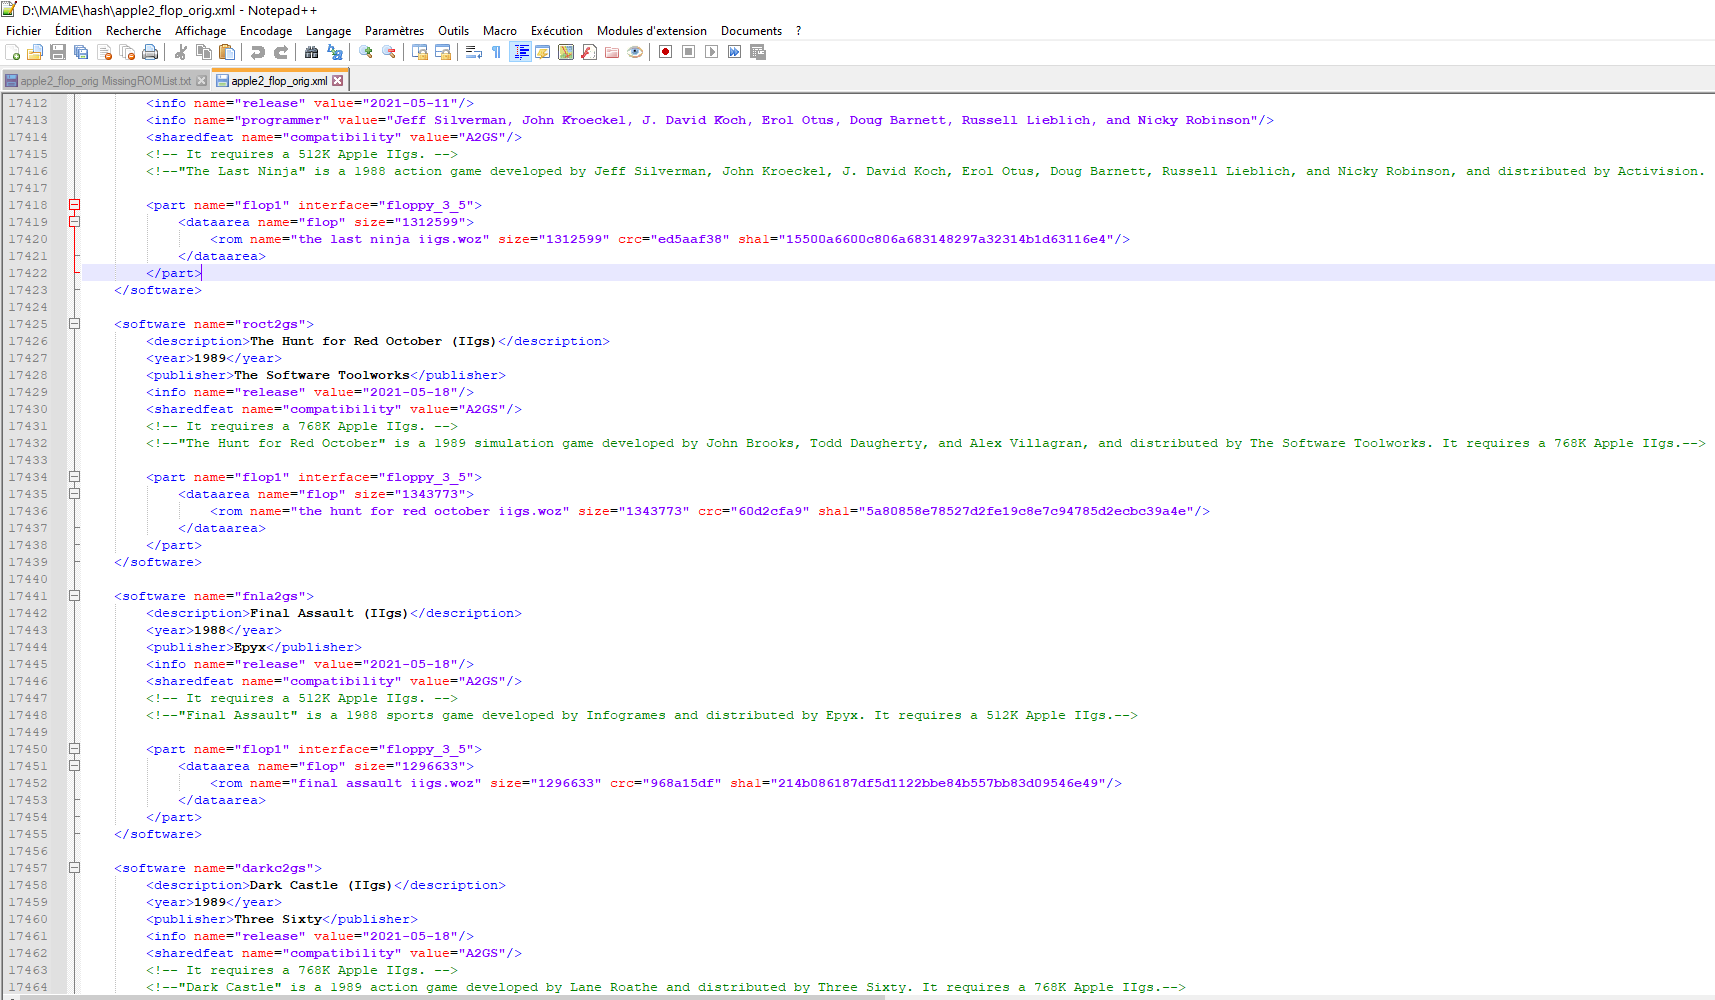1715x1000 pixels.
Task: Click the Undo arrow icon
Action: 258,52
